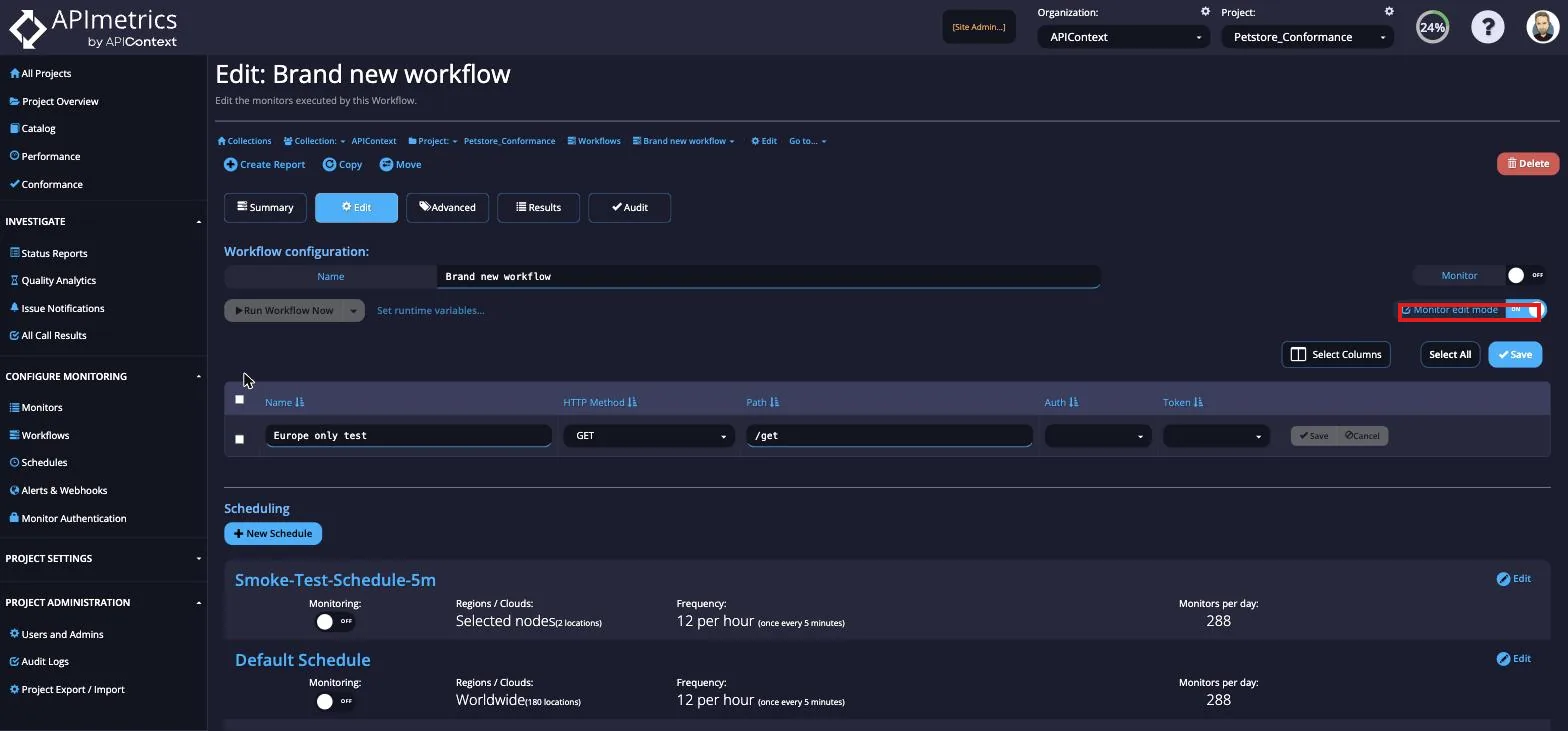Toggle Monitoring for Default Schedule
Image resolution: width=1568 pixels, height=731 pixels.
[335, 701]
